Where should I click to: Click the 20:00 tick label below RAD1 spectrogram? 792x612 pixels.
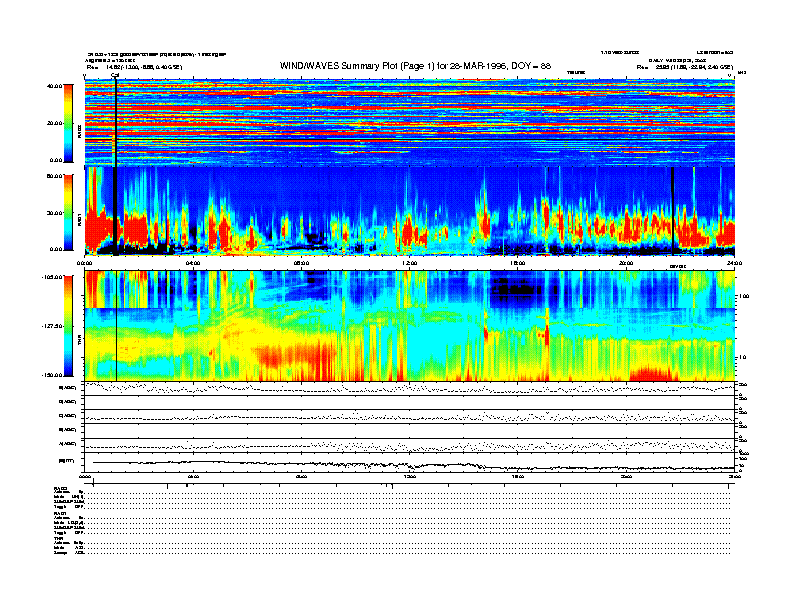626,263
